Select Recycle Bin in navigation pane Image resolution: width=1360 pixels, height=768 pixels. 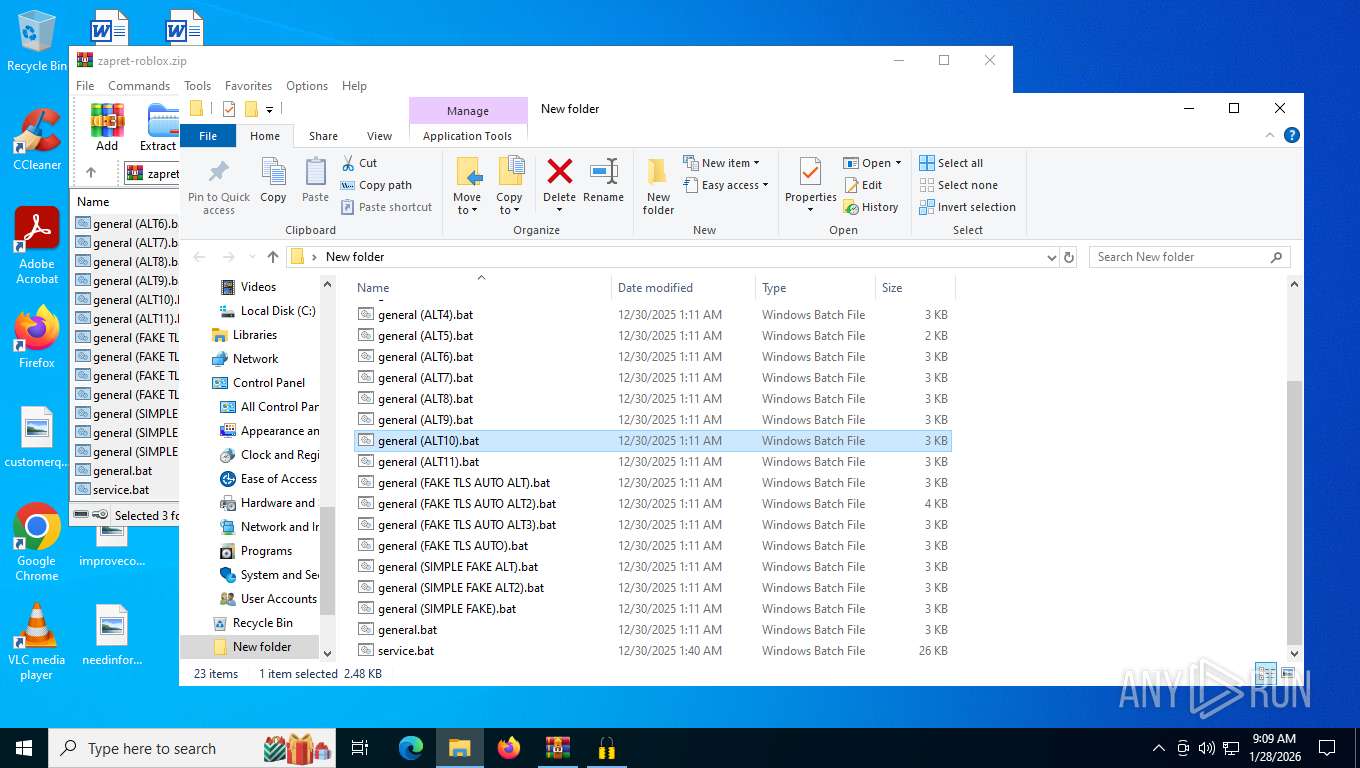(x=262, y=623)
